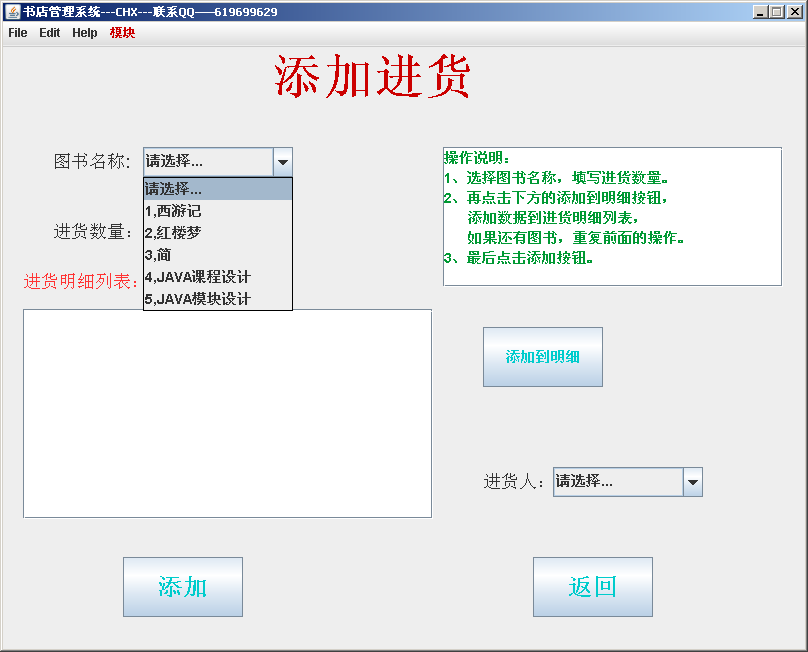Open the File menu

point(18,33)
